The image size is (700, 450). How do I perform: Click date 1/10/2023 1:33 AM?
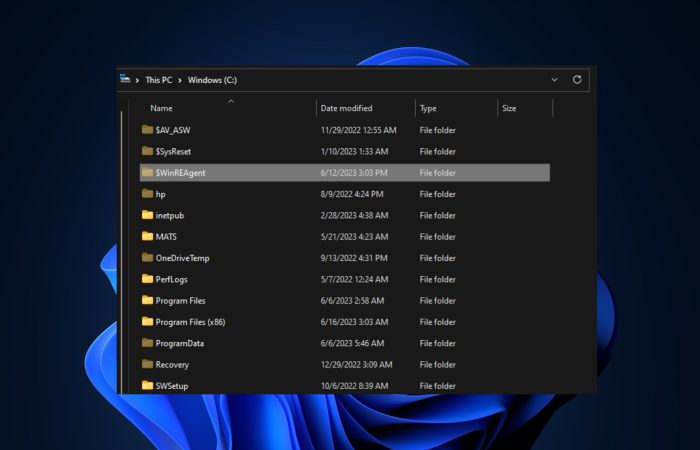[x=354, y=151]
